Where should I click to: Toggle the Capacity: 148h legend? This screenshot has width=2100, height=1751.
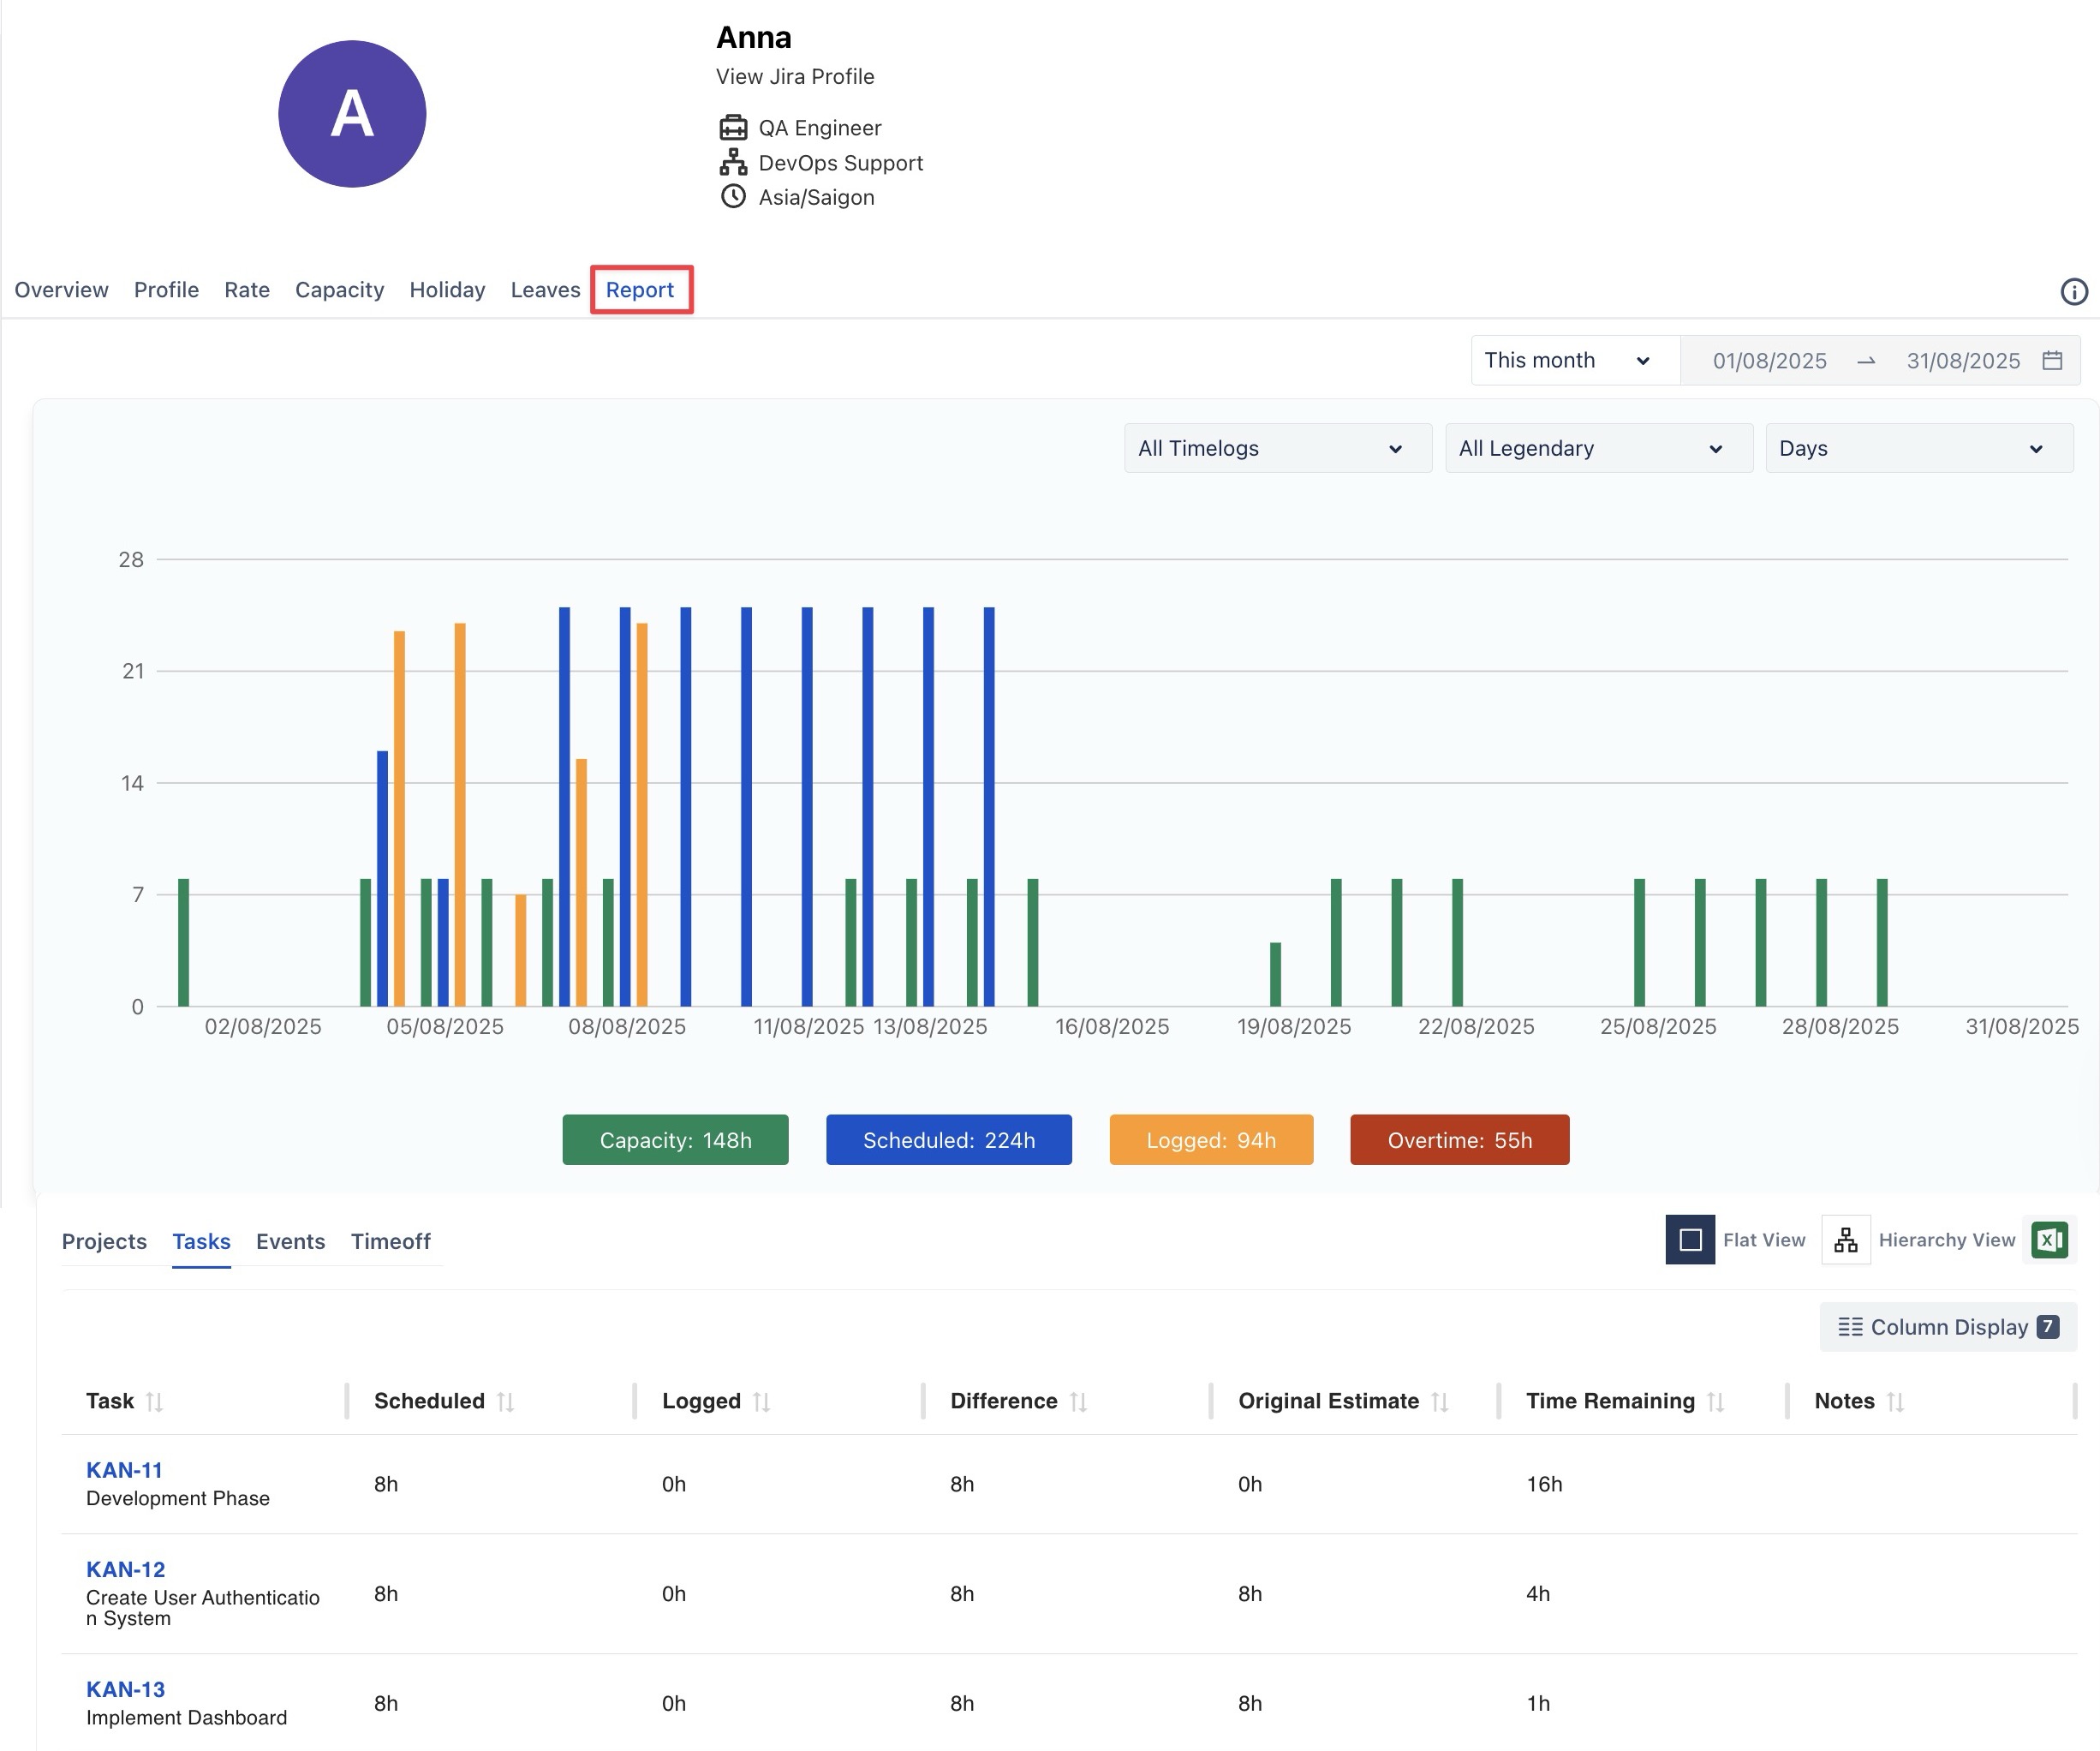[675, 1140]
